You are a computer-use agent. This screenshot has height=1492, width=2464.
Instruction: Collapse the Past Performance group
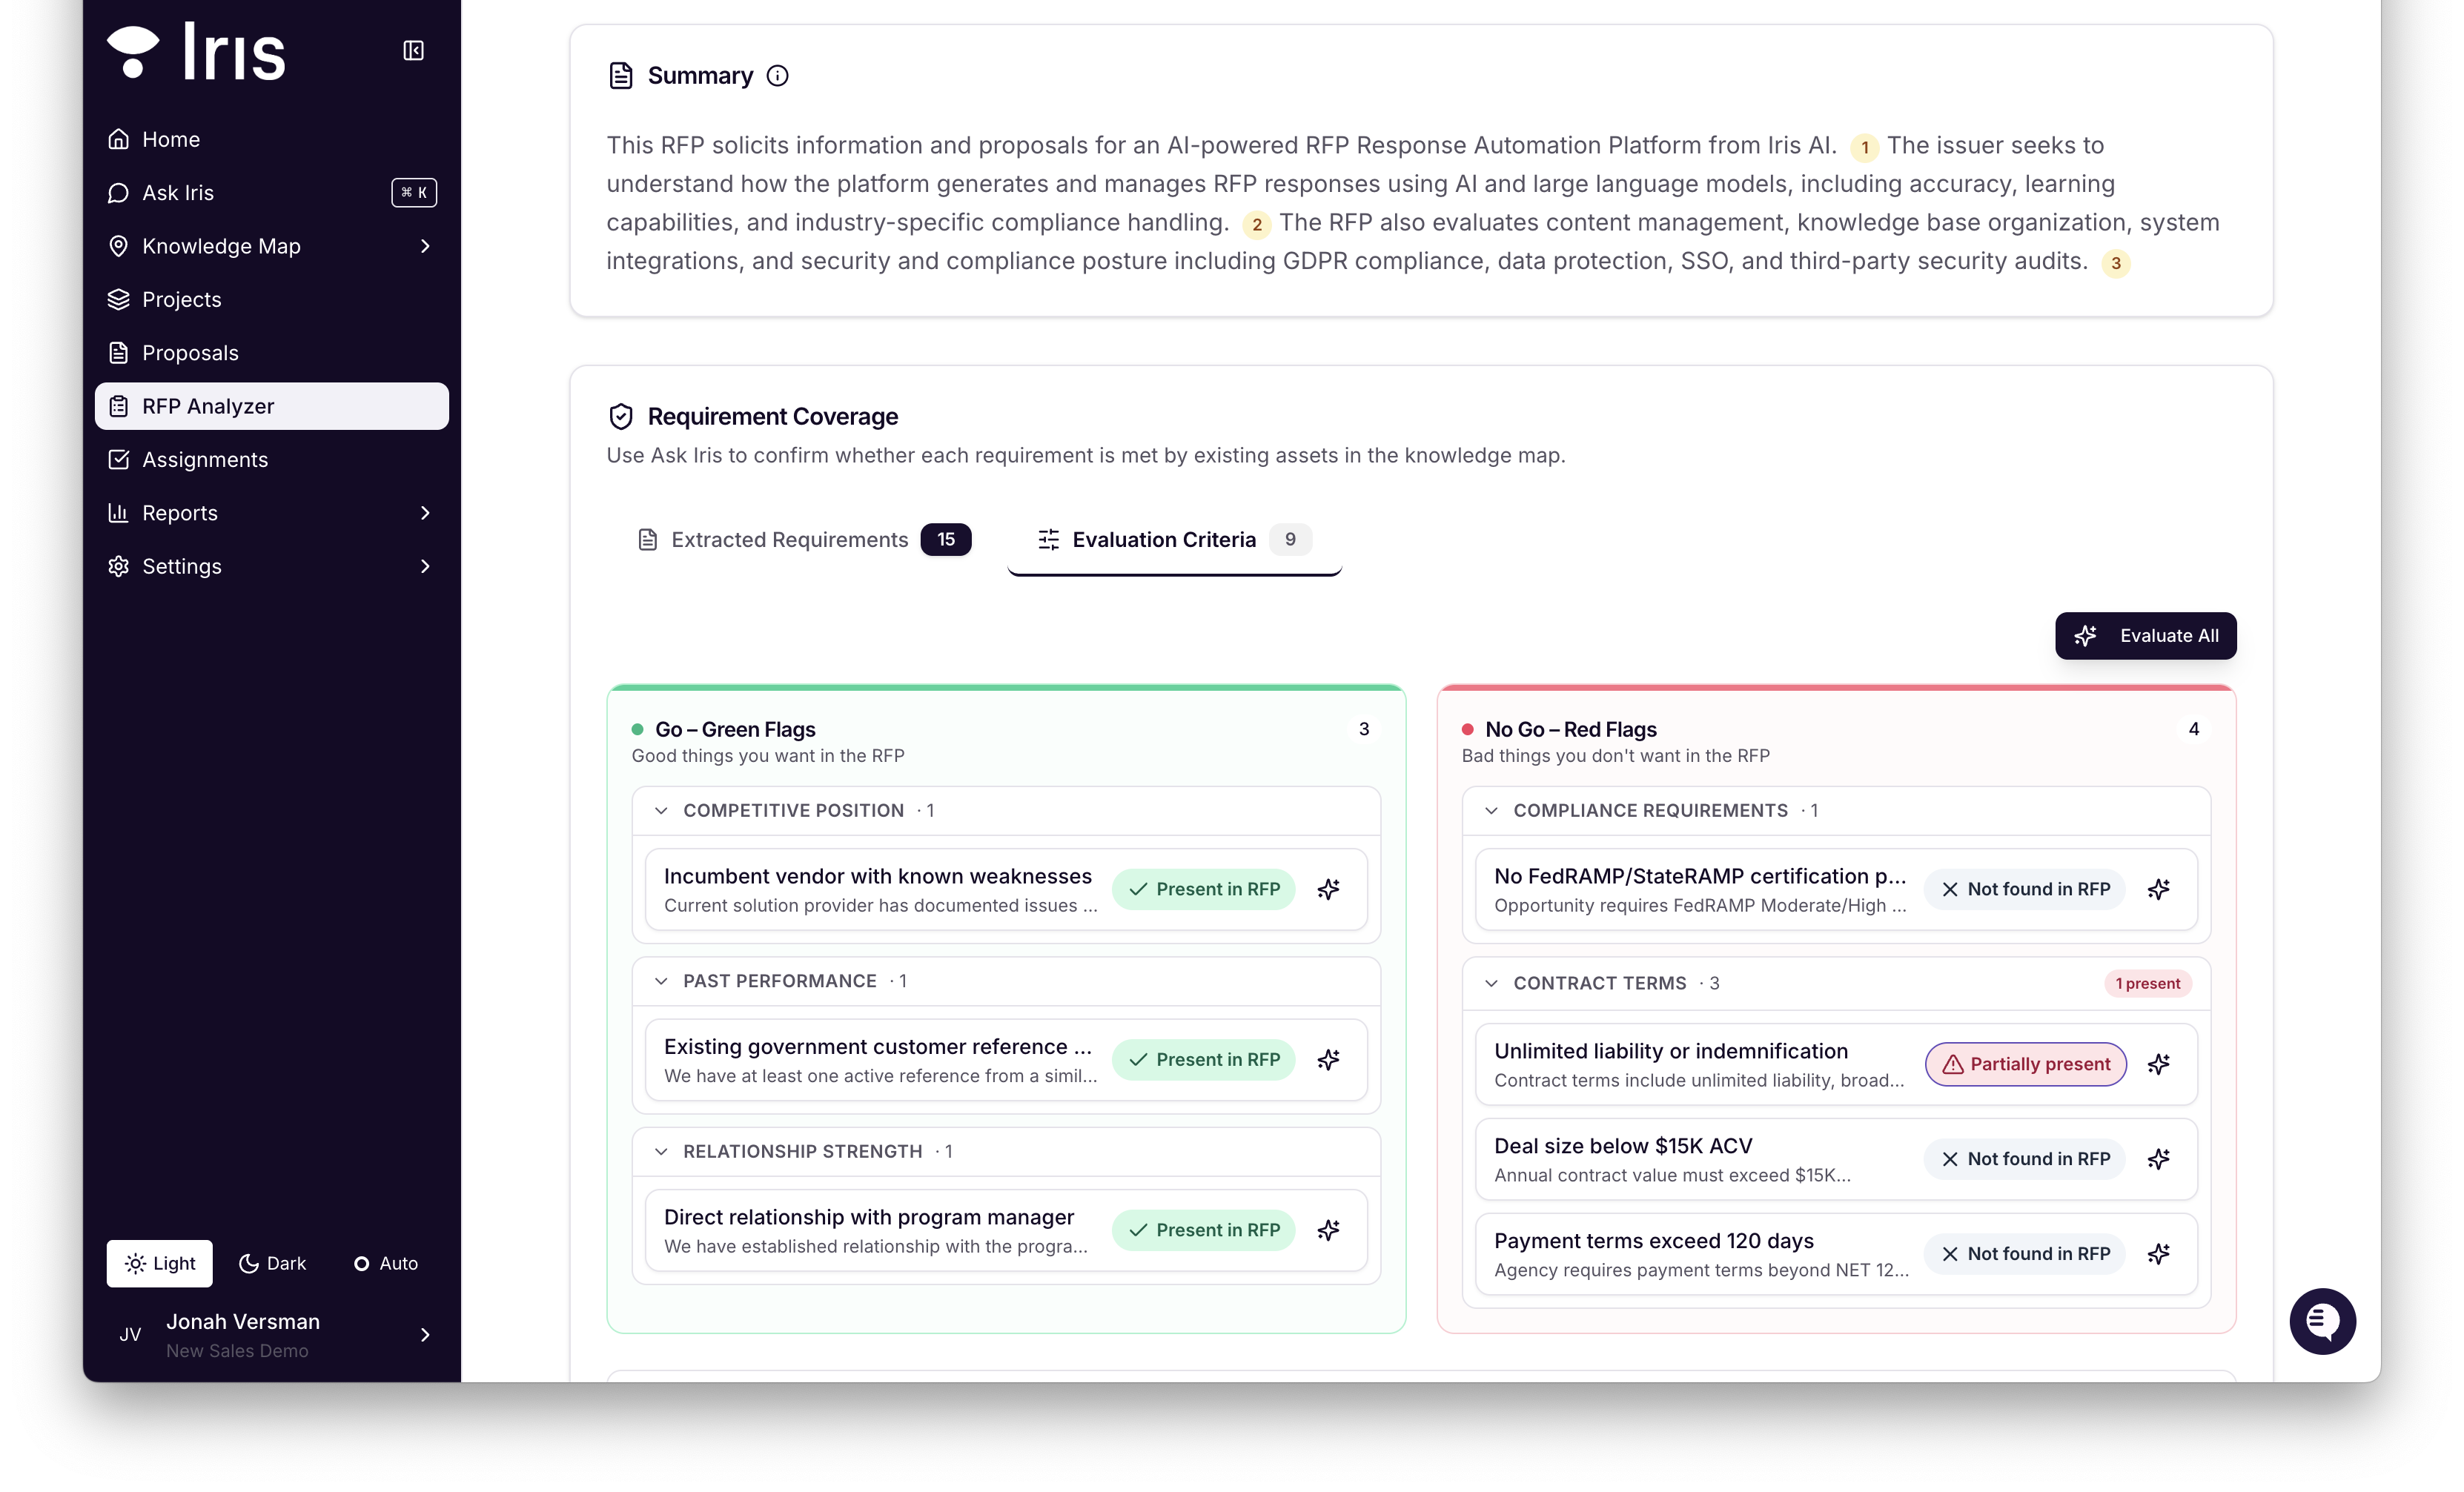[x=661, y=981]
